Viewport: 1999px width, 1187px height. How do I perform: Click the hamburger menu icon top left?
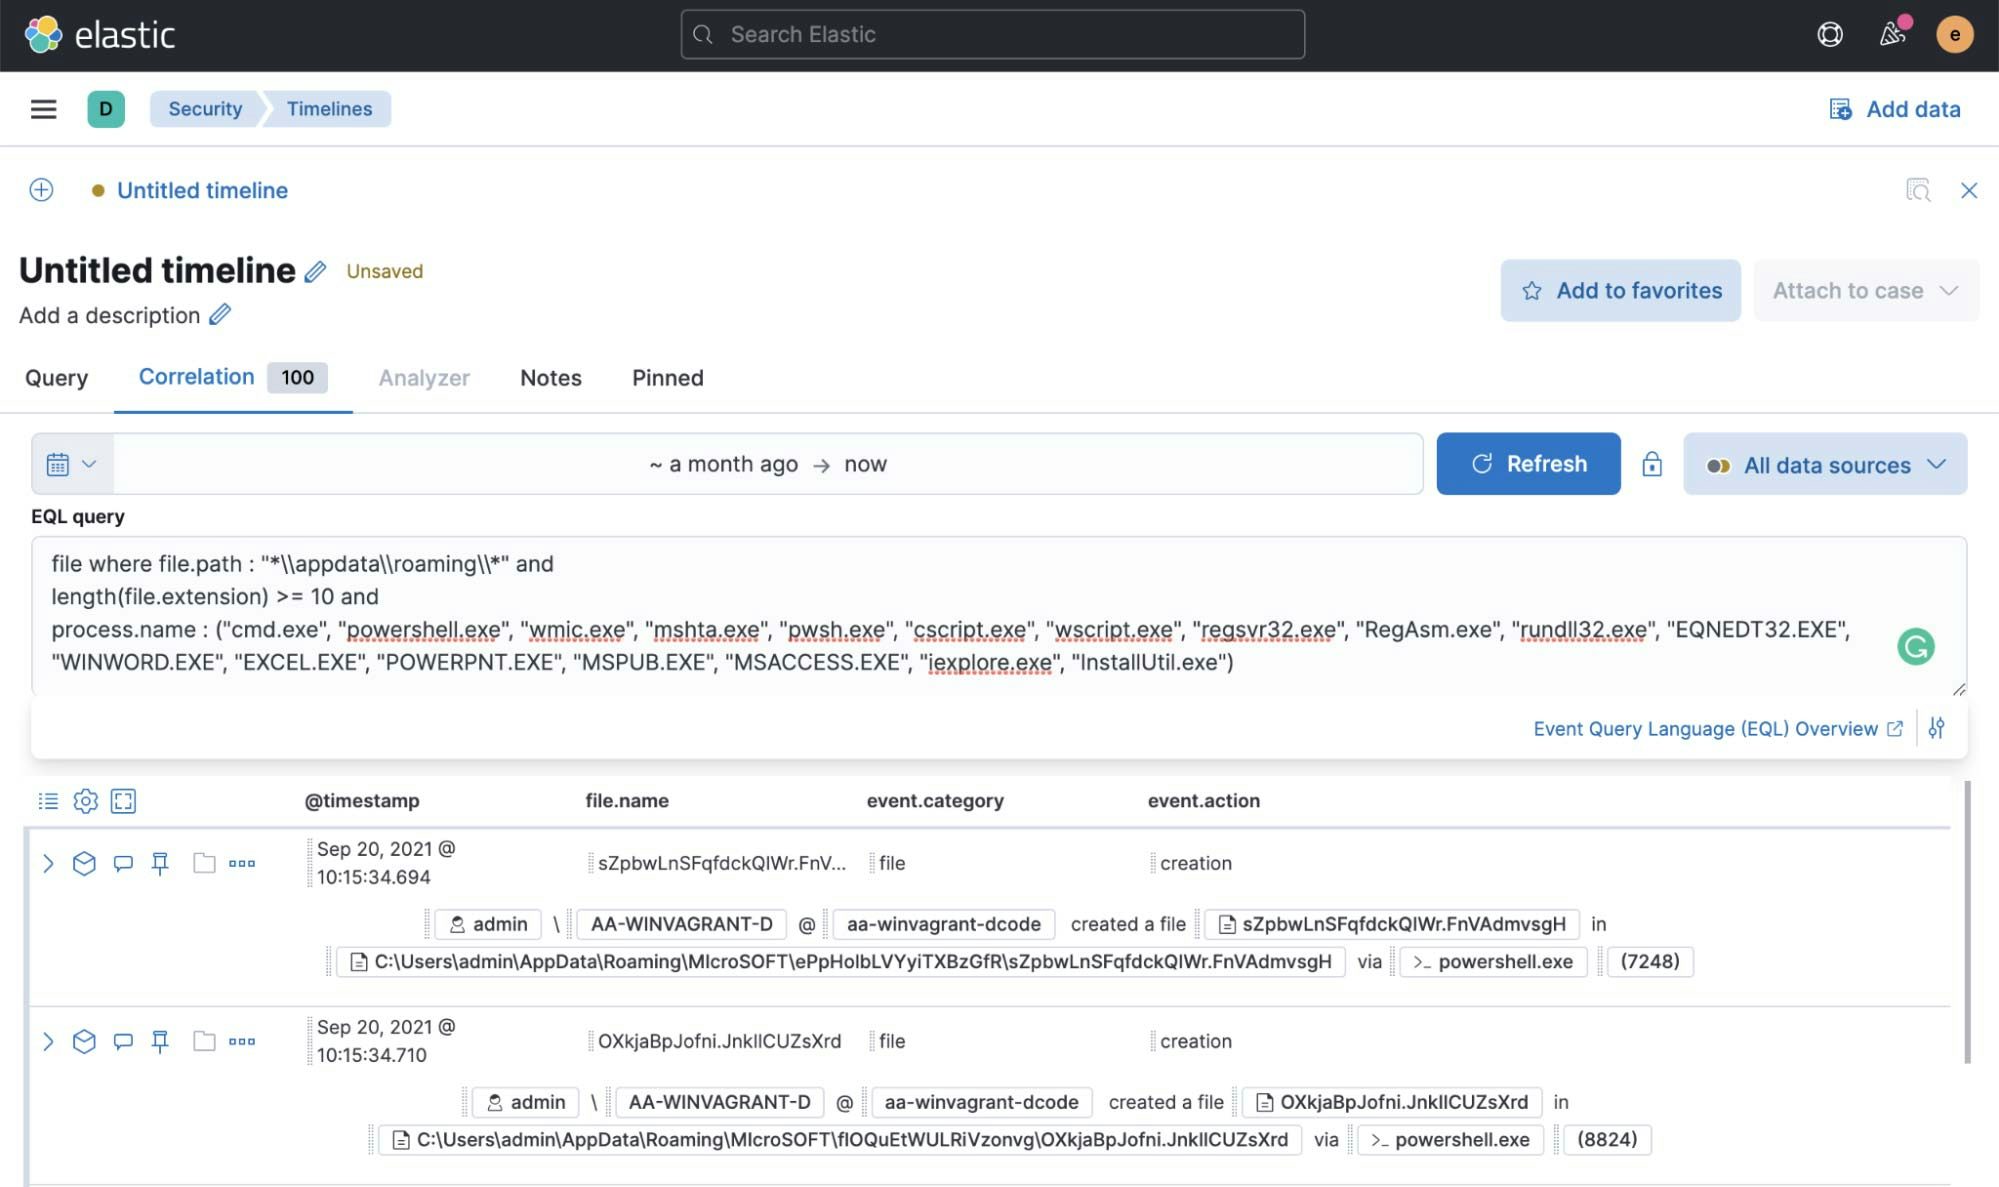click(42, 109)
